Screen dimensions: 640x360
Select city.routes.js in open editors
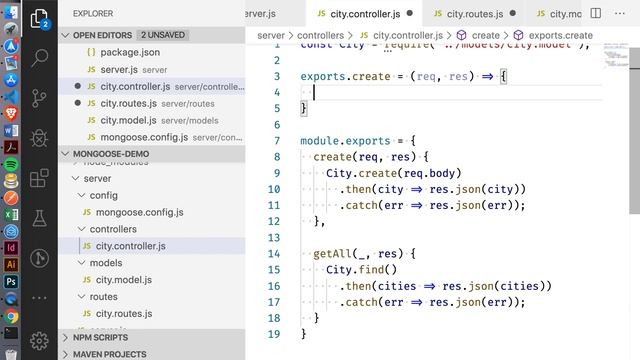pyautogui.click(x=152, y=104)
